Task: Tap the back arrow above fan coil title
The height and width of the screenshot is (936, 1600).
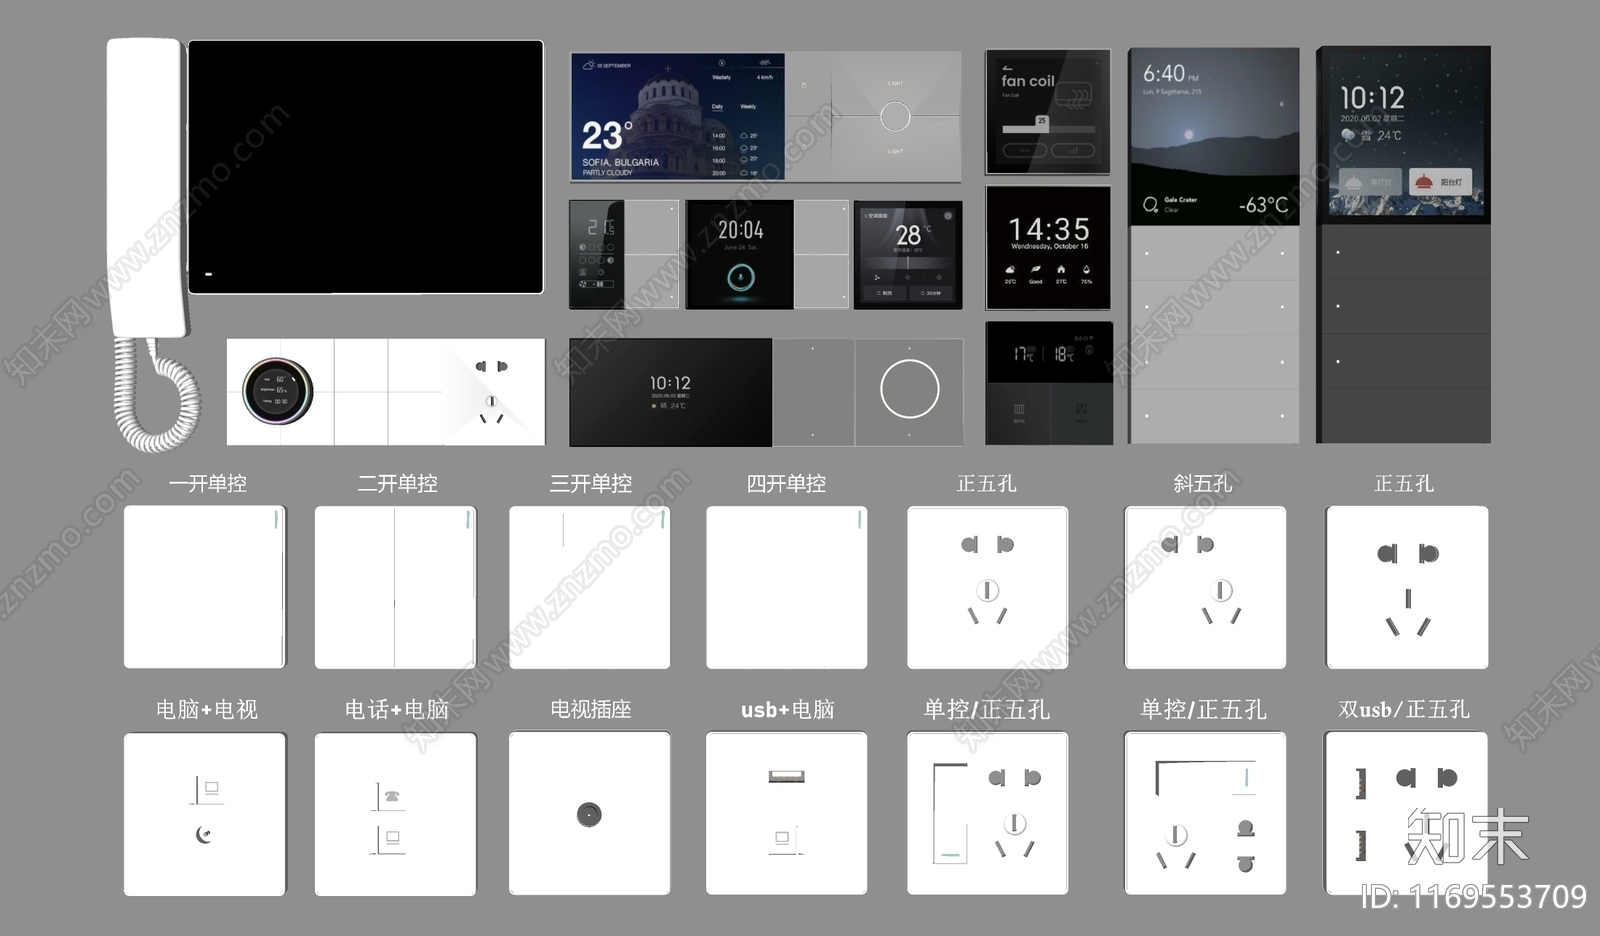Action: (x=1006, y=68)
